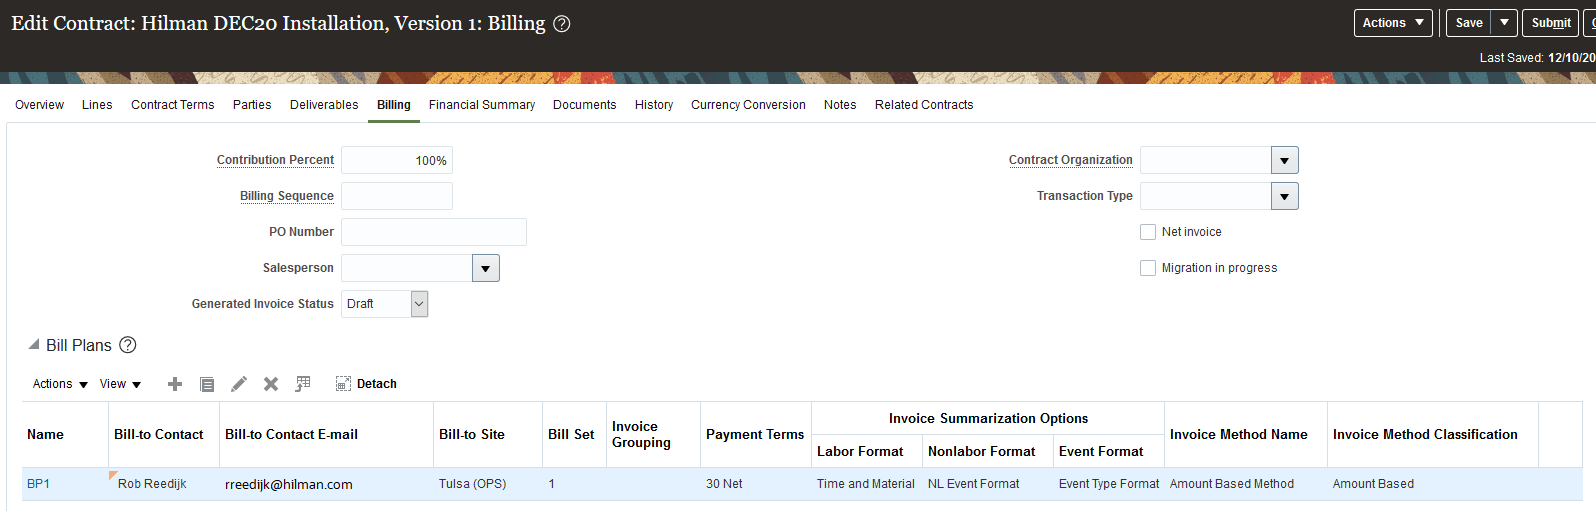The height and width of the screenshot is (511, 1596).
Task: Select the Rob Reedijk contact cell
Action: click(x=165, y=484)
